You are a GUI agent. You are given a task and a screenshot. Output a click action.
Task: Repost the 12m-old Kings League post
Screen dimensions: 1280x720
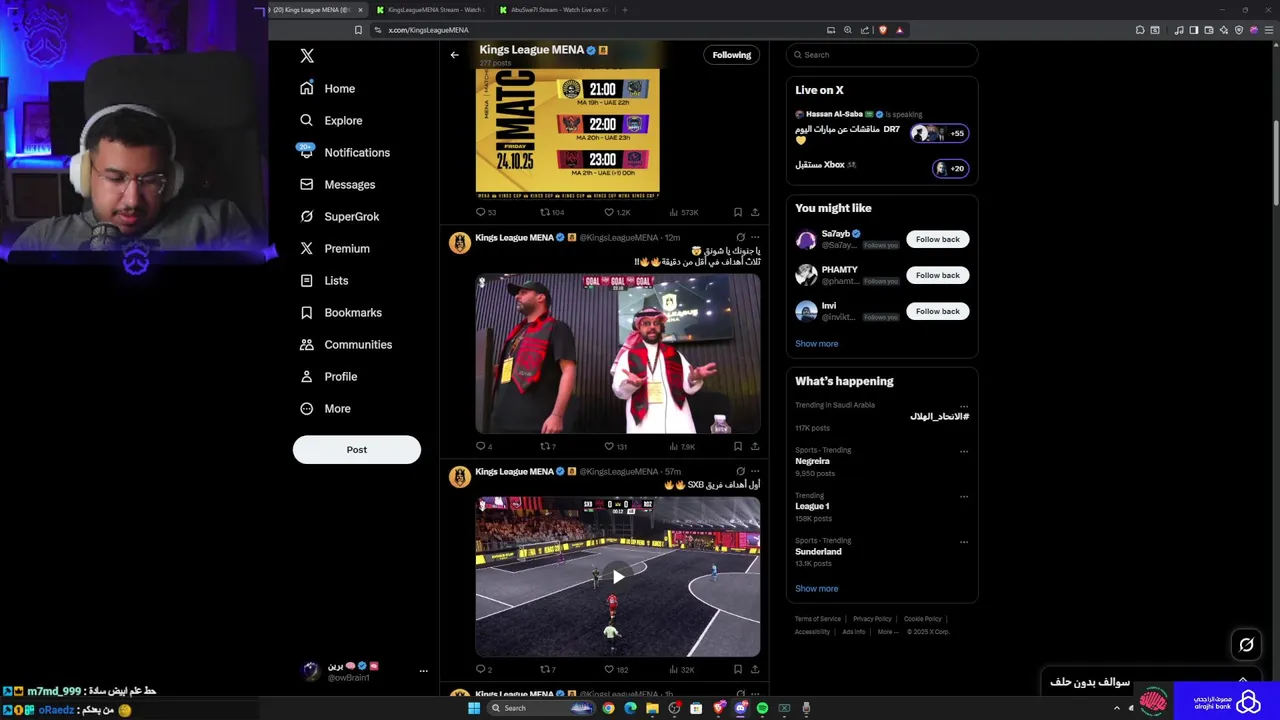point(546,446)
